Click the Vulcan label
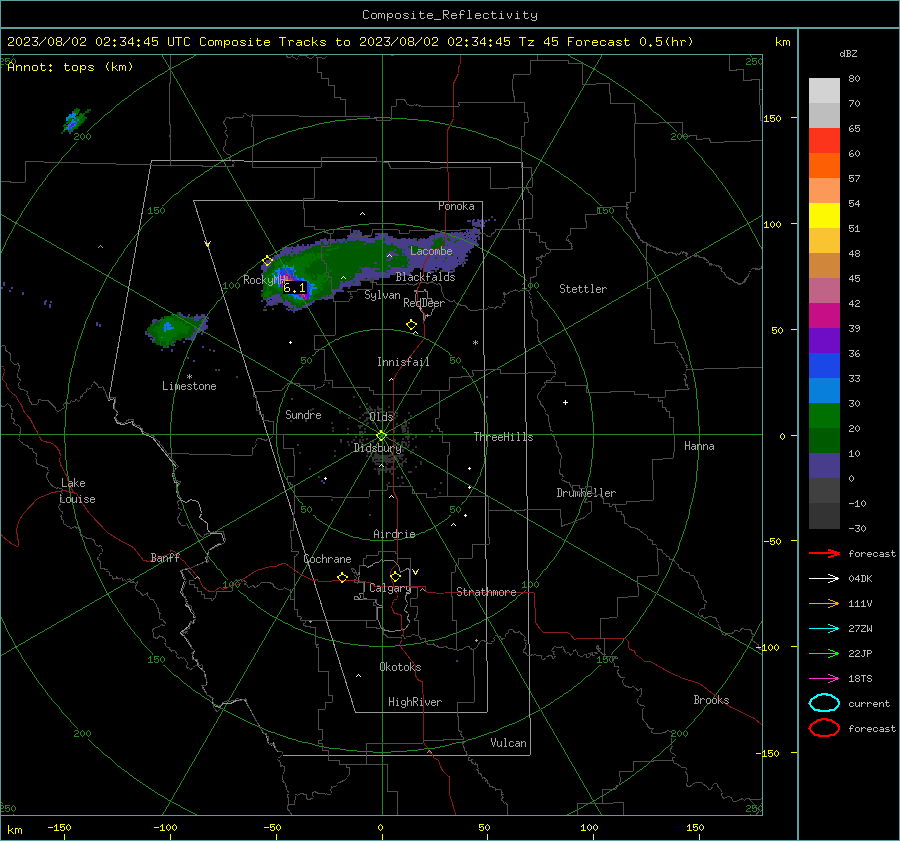The width and height of the screenshot is (900, 841). tap(508, 743)
